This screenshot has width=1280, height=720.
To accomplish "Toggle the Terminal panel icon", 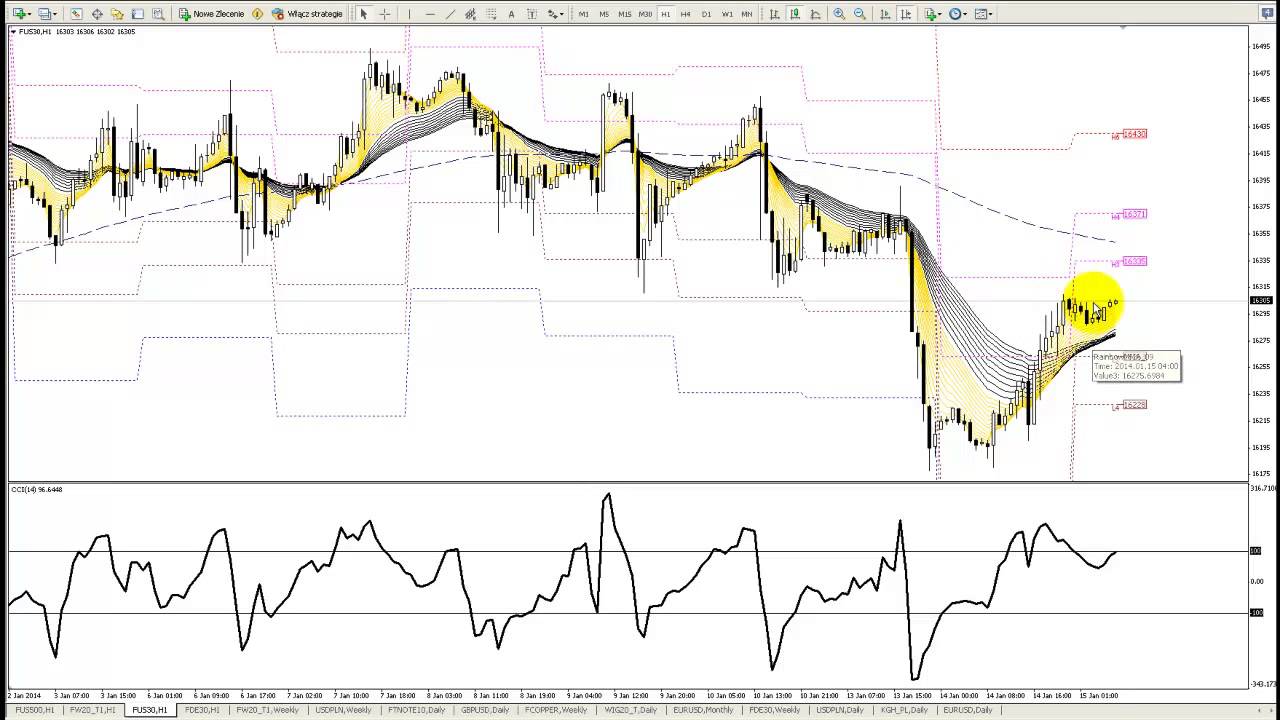I will [x=138, y=14].
